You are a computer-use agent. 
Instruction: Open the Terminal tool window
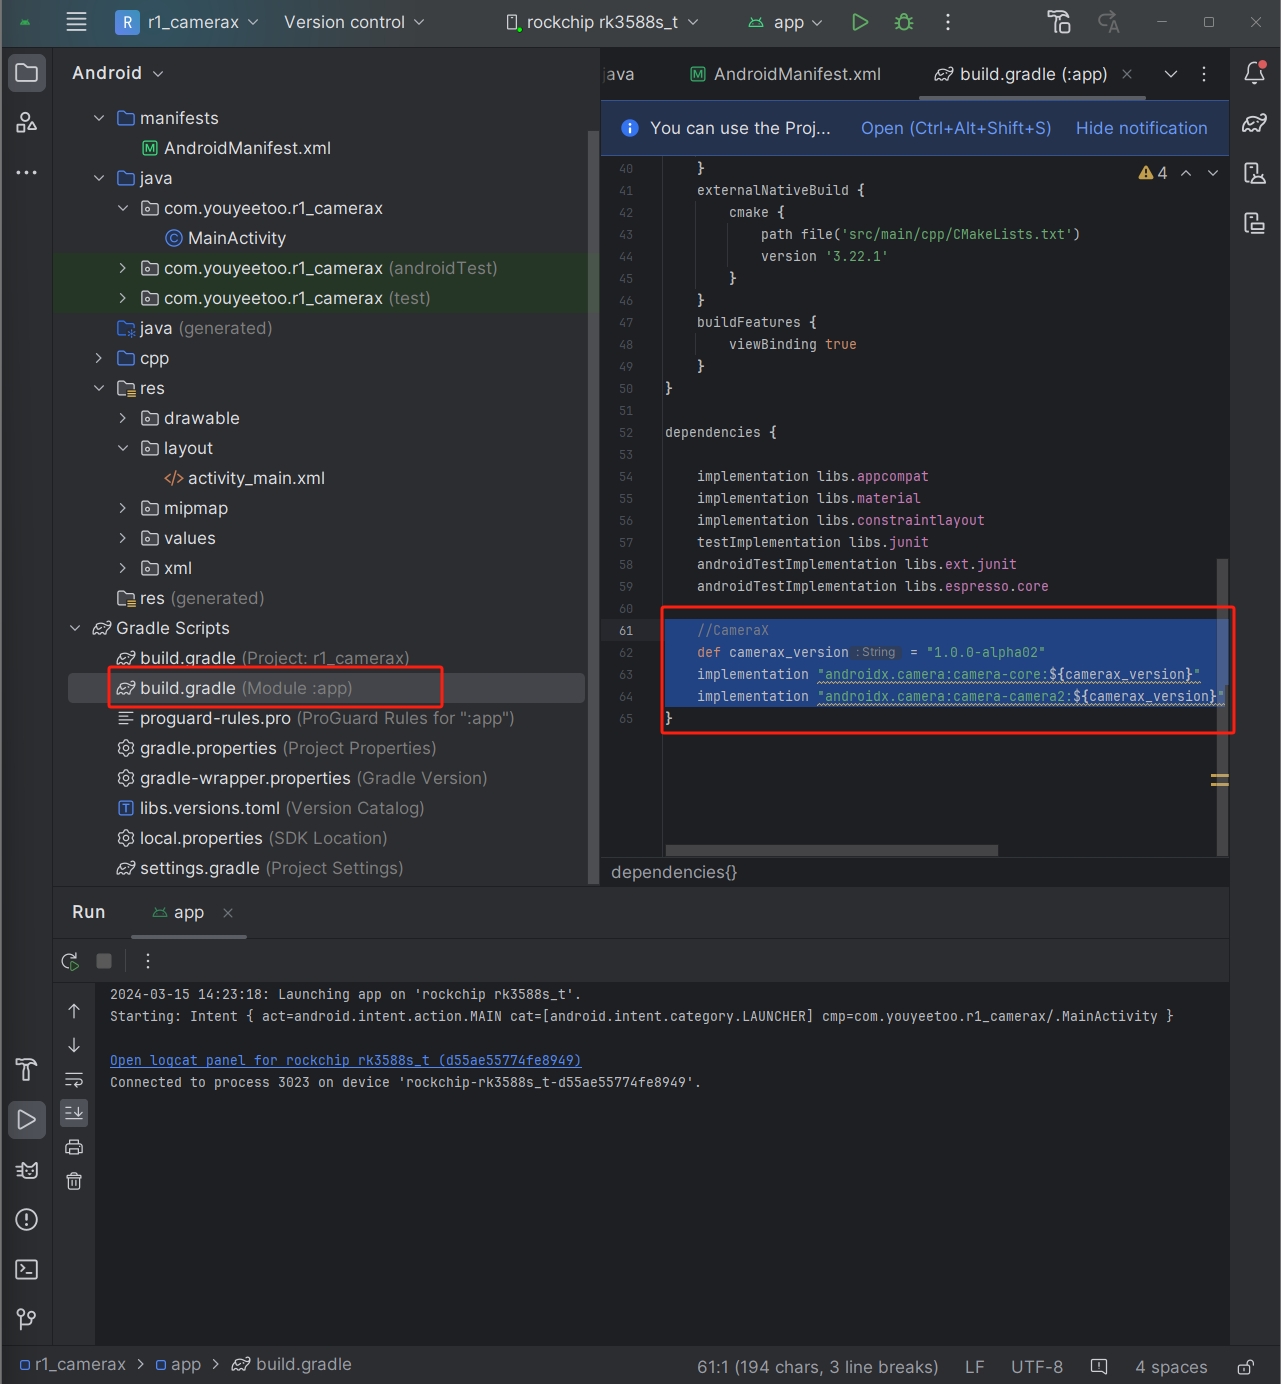[26, 1269]
